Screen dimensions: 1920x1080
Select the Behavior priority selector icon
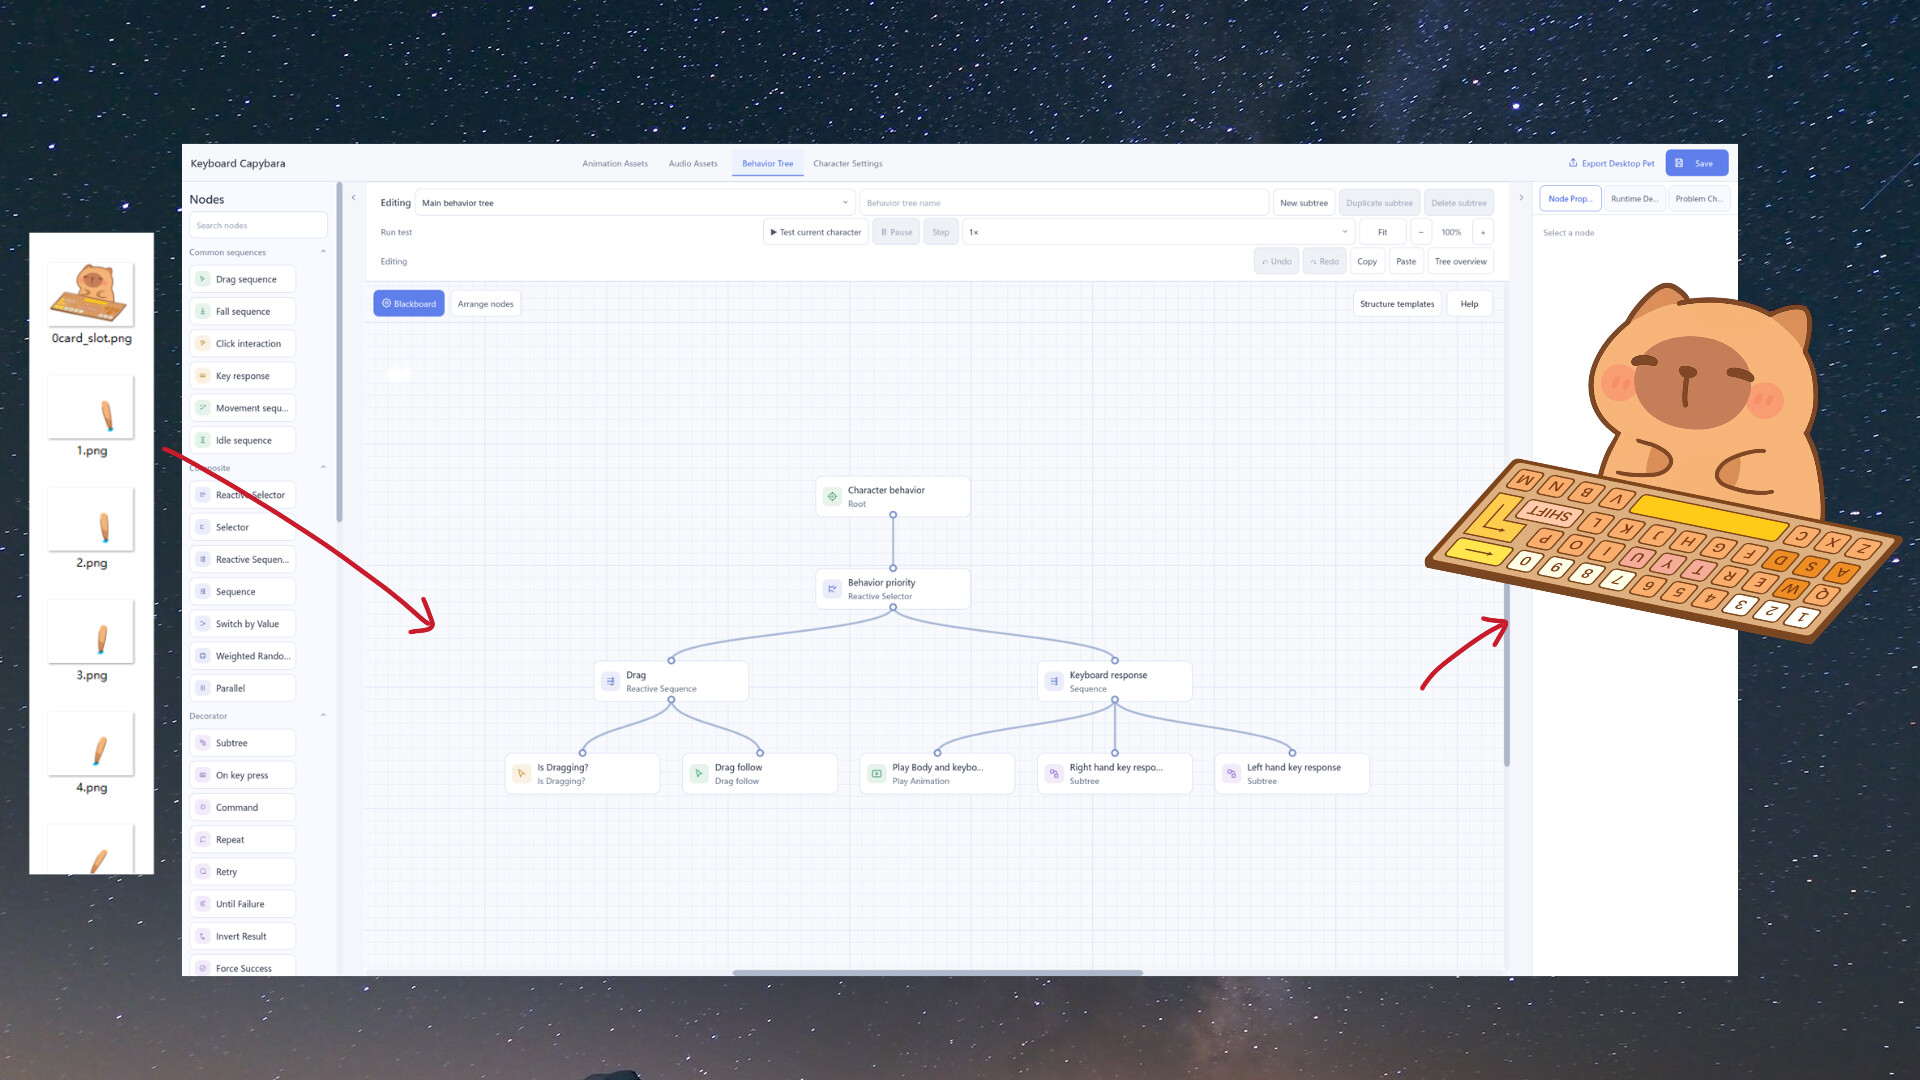832,589
